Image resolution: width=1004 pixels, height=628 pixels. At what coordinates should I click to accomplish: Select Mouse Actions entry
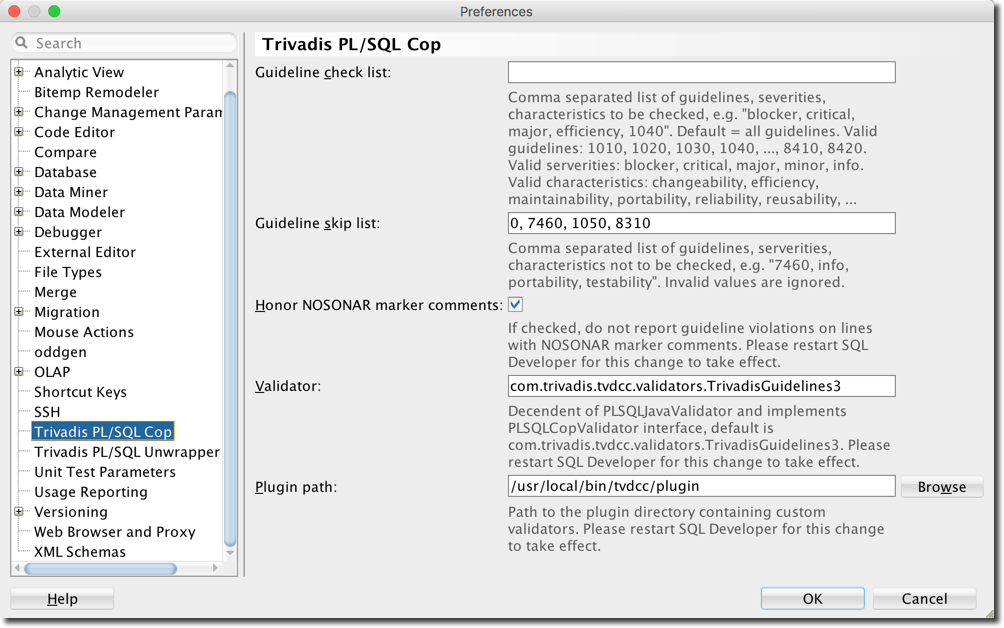coord(84,332)
